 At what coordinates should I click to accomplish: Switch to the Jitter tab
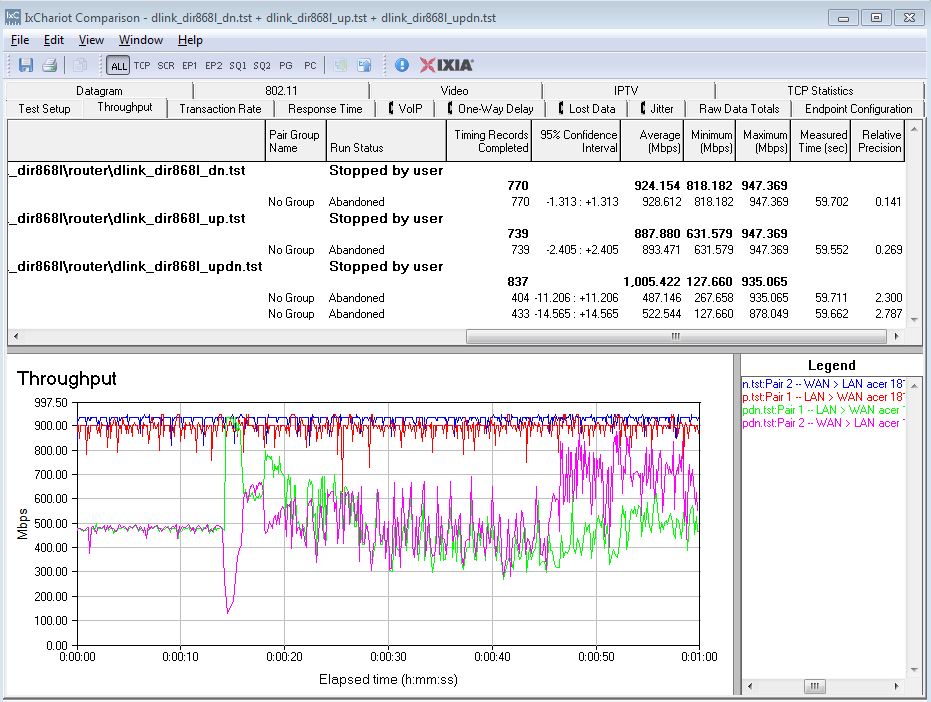657,109
